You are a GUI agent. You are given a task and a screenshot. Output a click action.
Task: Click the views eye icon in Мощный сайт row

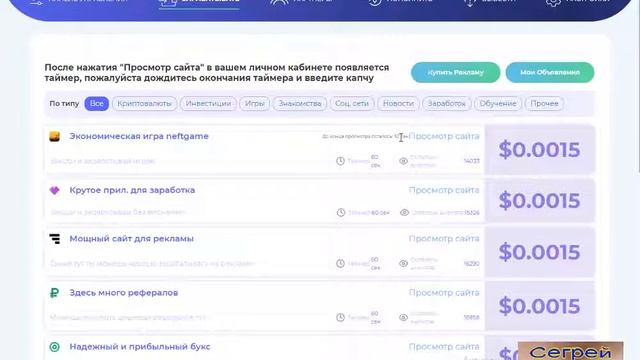click(x=403, y=264)
